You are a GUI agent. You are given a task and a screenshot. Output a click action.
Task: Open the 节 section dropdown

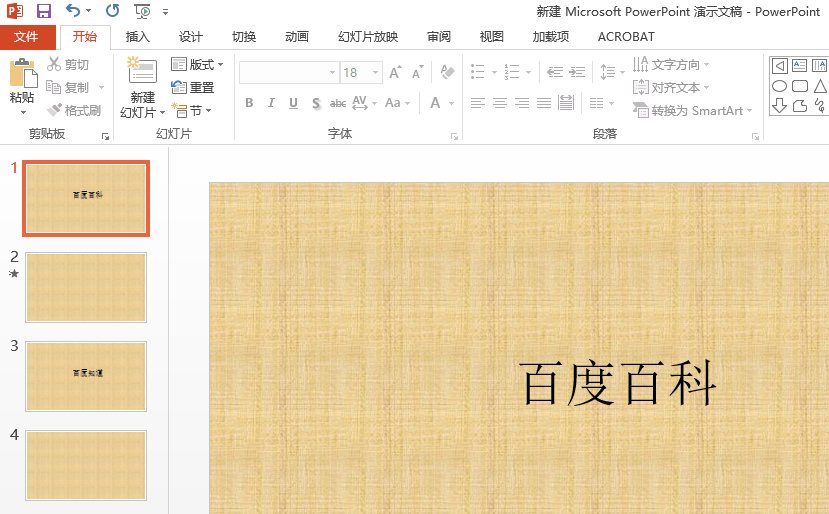coord(191,110)
